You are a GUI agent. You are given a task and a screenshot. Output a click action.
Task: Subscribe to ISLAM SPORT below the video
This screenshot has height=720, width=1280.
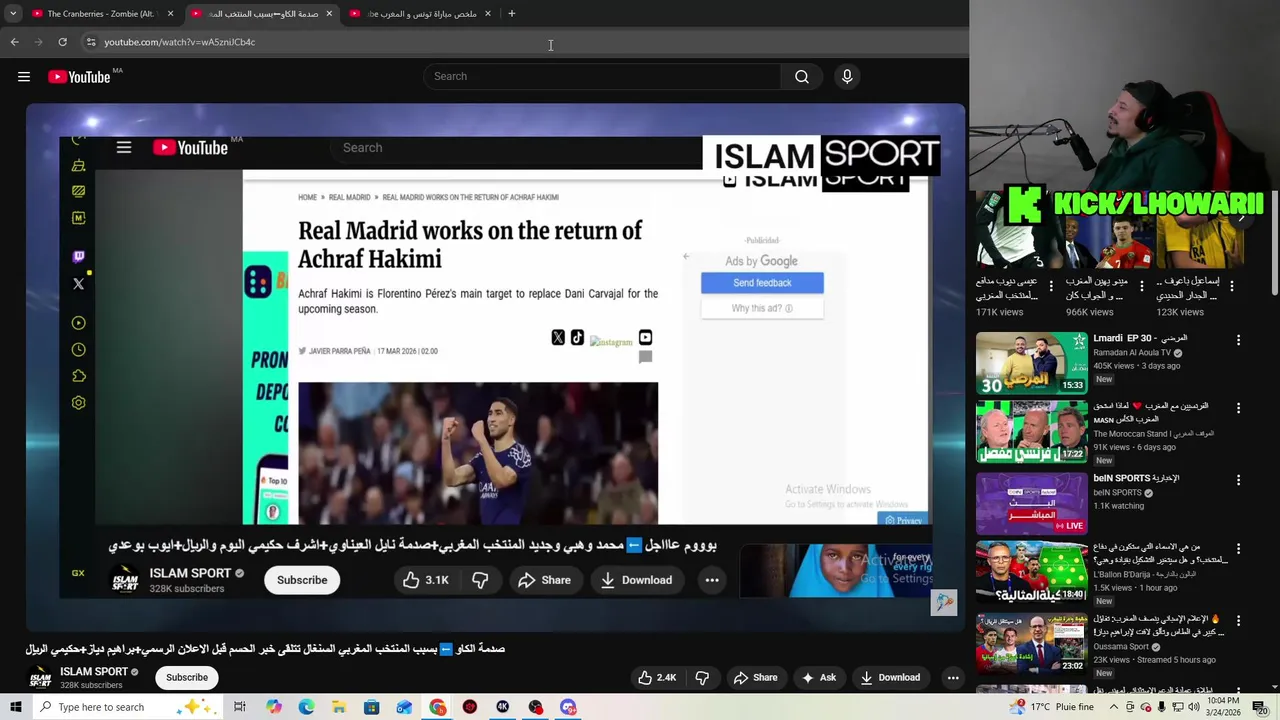click(x=187, y=677)
